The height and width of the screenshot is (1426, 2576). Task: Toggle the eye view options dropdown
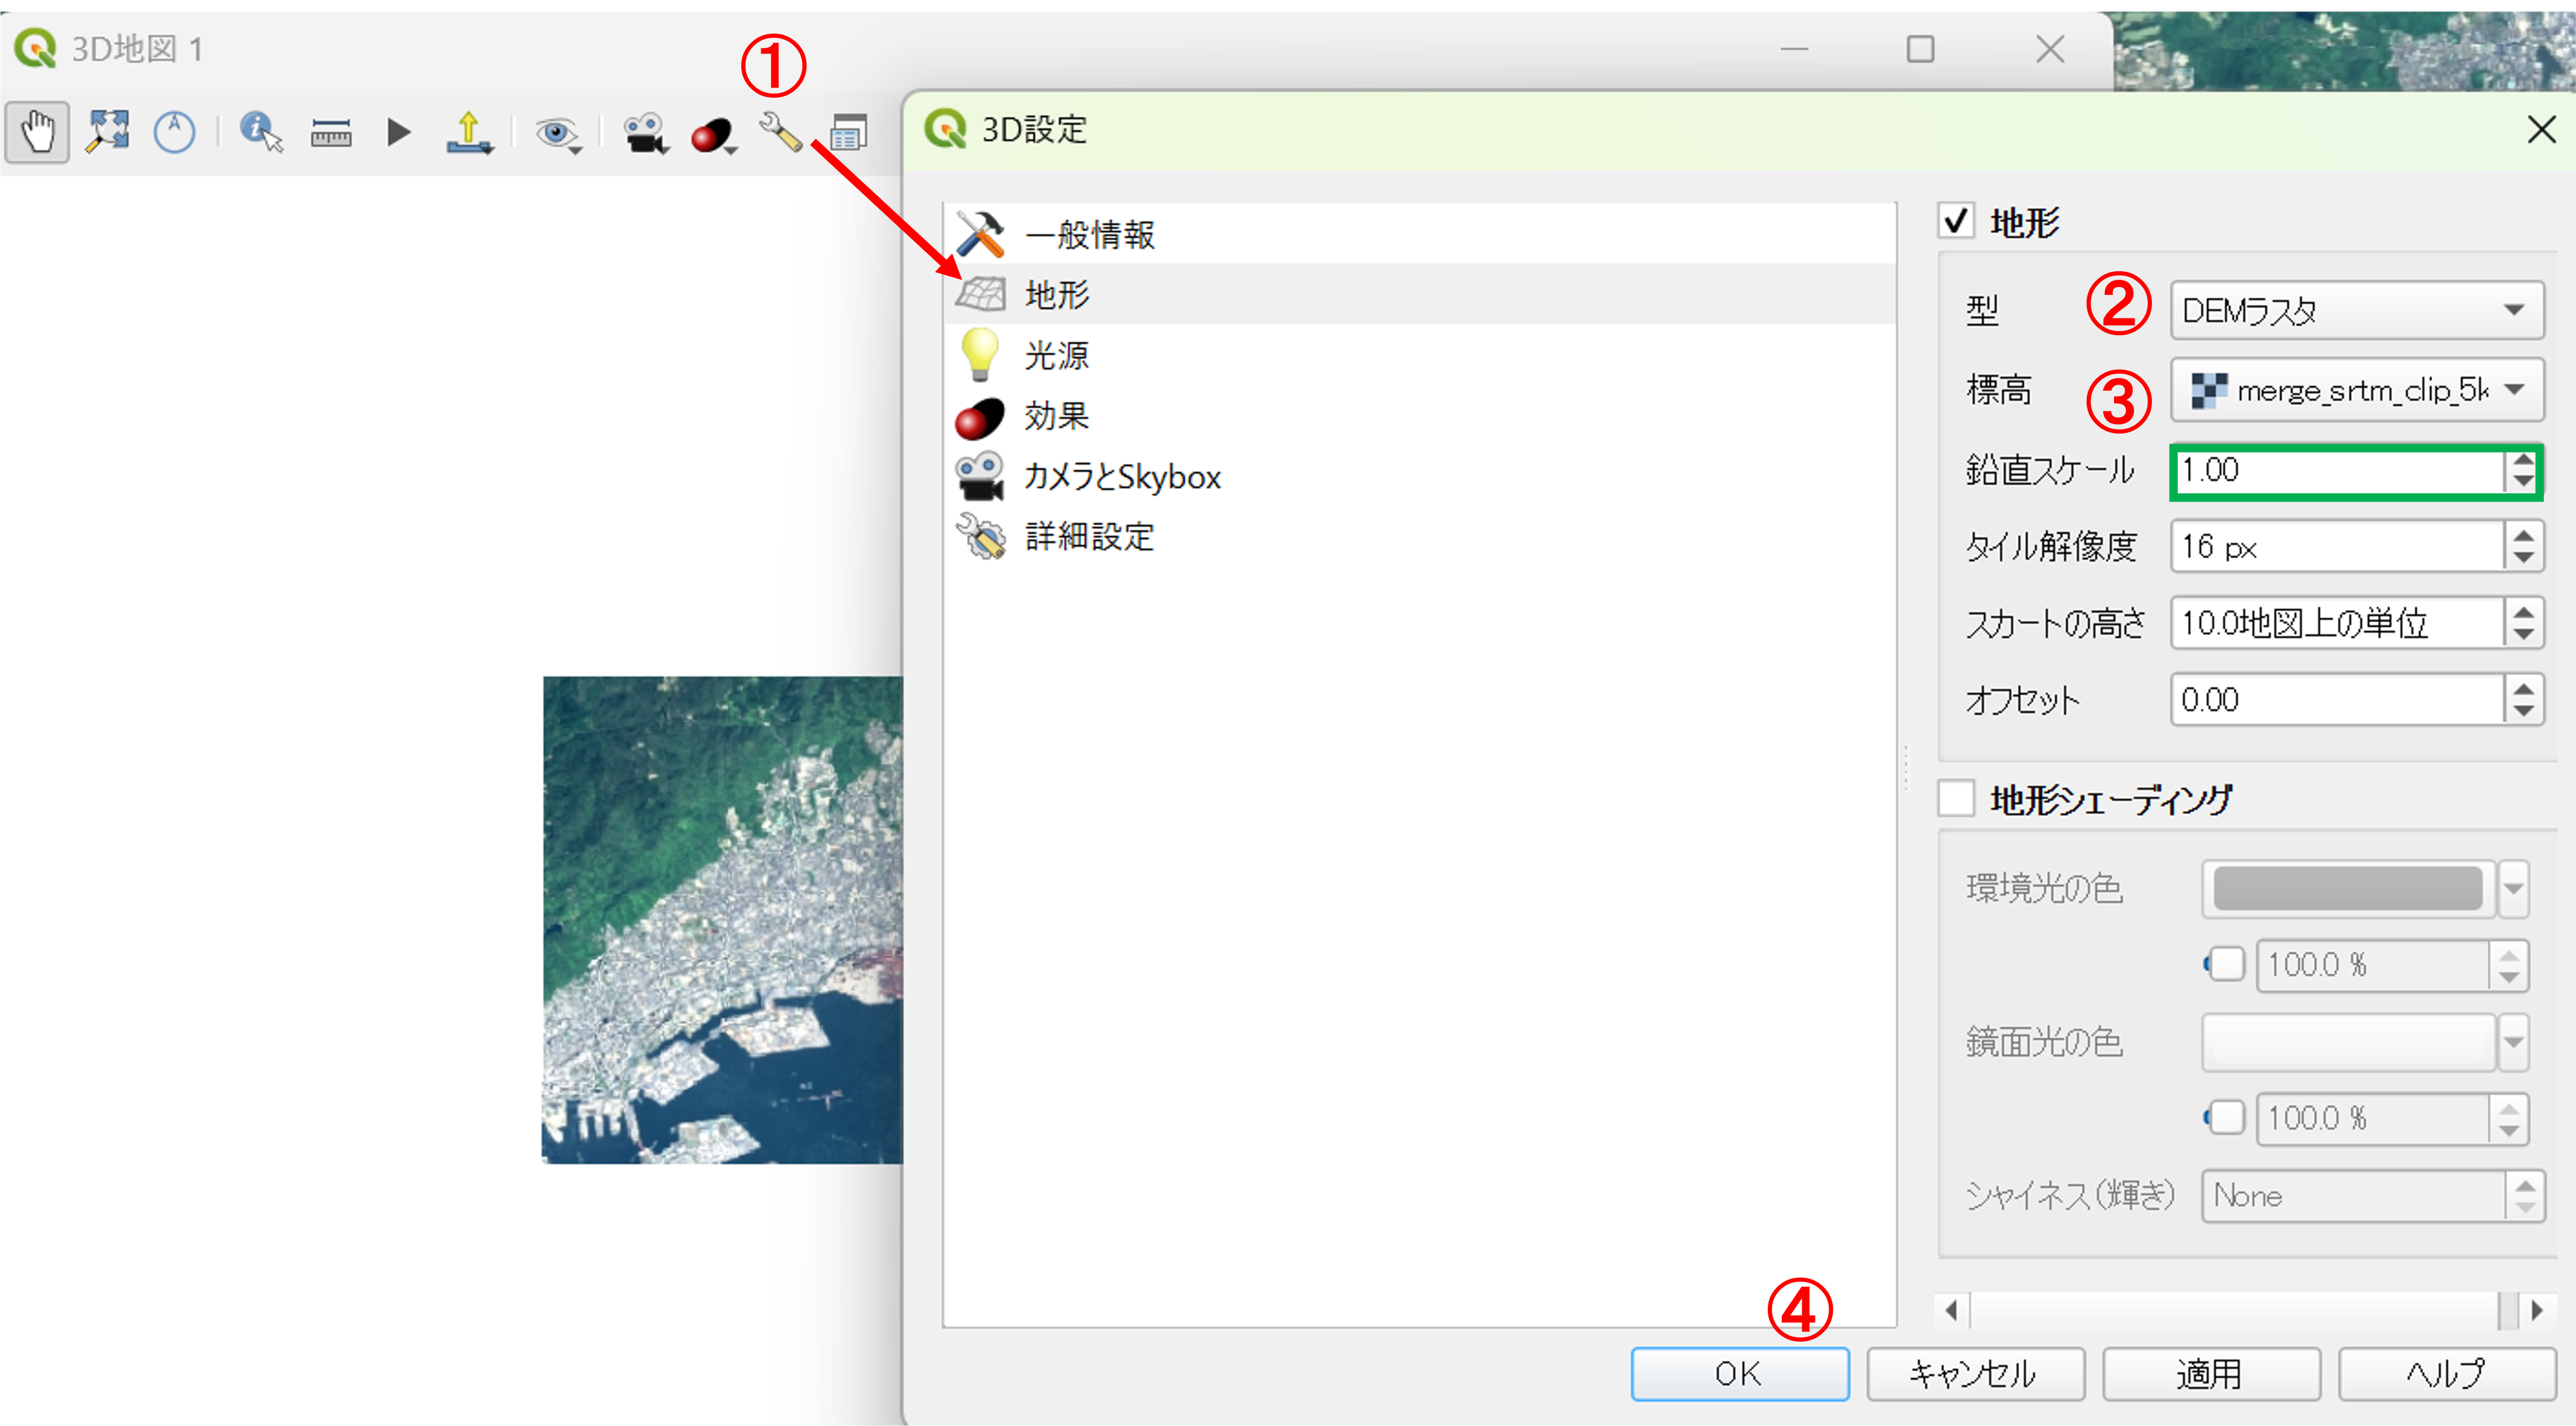[x=557, y=132]
